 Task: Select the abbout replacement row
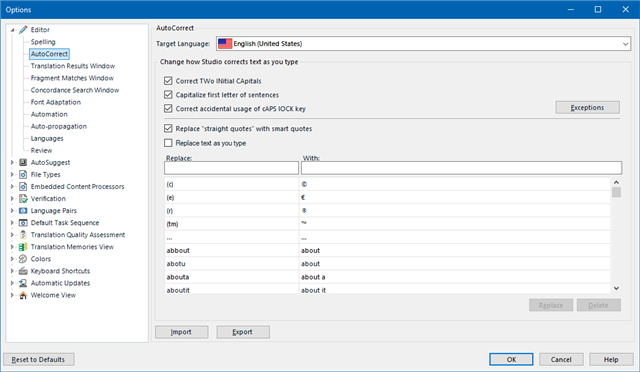[x=387, y=250]
